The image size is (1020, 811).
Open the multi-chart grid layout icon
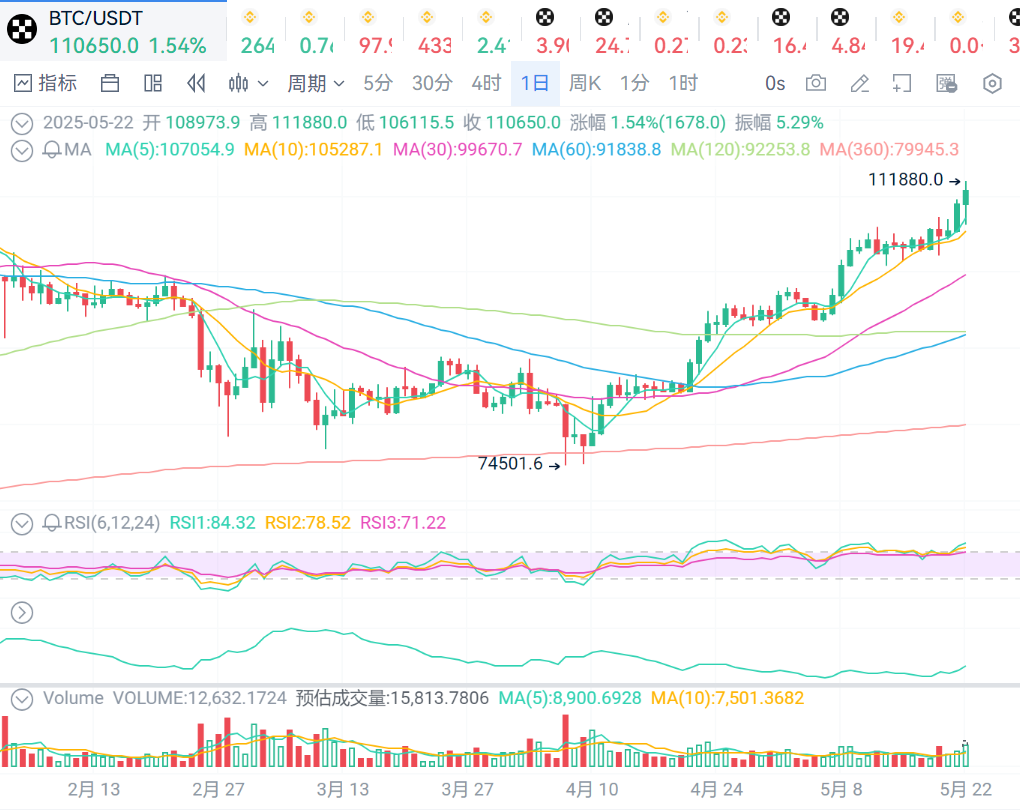tap(153, 83)
